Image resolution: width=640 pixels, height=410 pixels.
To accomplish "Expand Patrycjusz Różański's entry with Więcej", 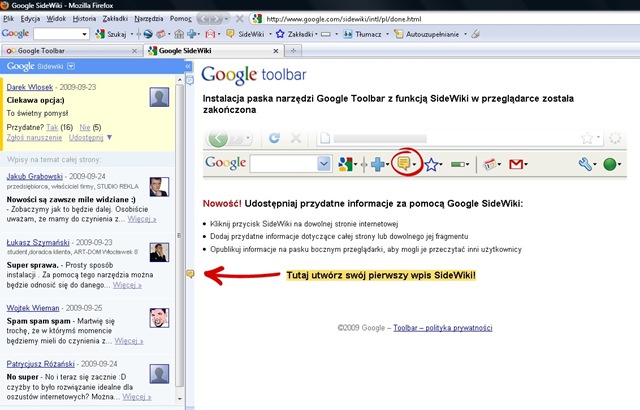I will tap(137, 397).
